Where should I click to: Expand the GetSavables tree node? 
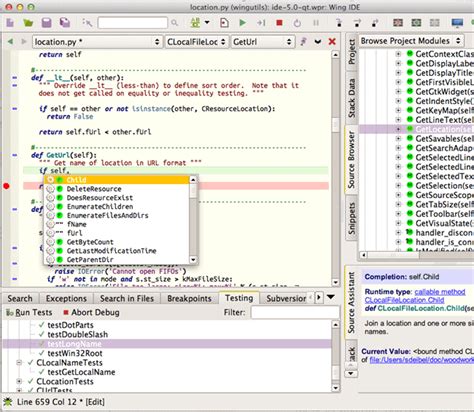click(398, 138)
